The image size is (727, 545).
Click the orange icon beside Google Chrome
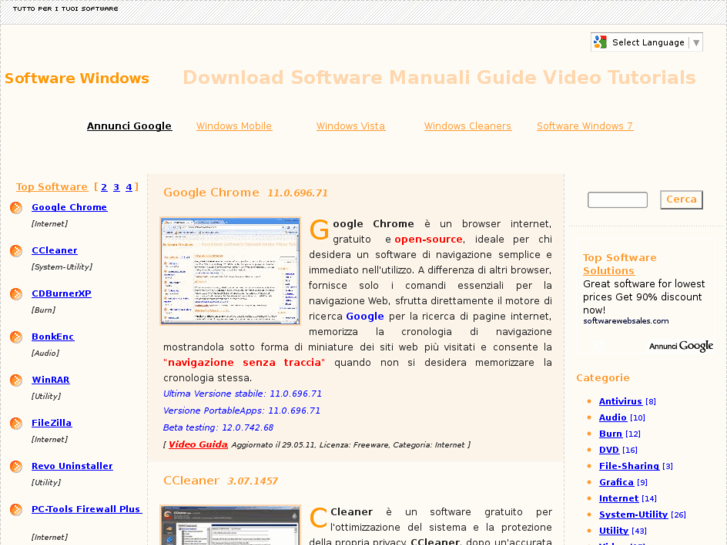[x=16, y=207]
